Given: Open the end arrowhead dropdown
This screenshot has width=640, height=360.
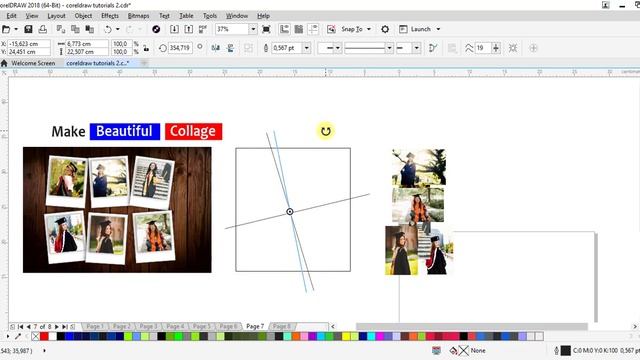Looking at the screenshot, I should tap(416, 48).
